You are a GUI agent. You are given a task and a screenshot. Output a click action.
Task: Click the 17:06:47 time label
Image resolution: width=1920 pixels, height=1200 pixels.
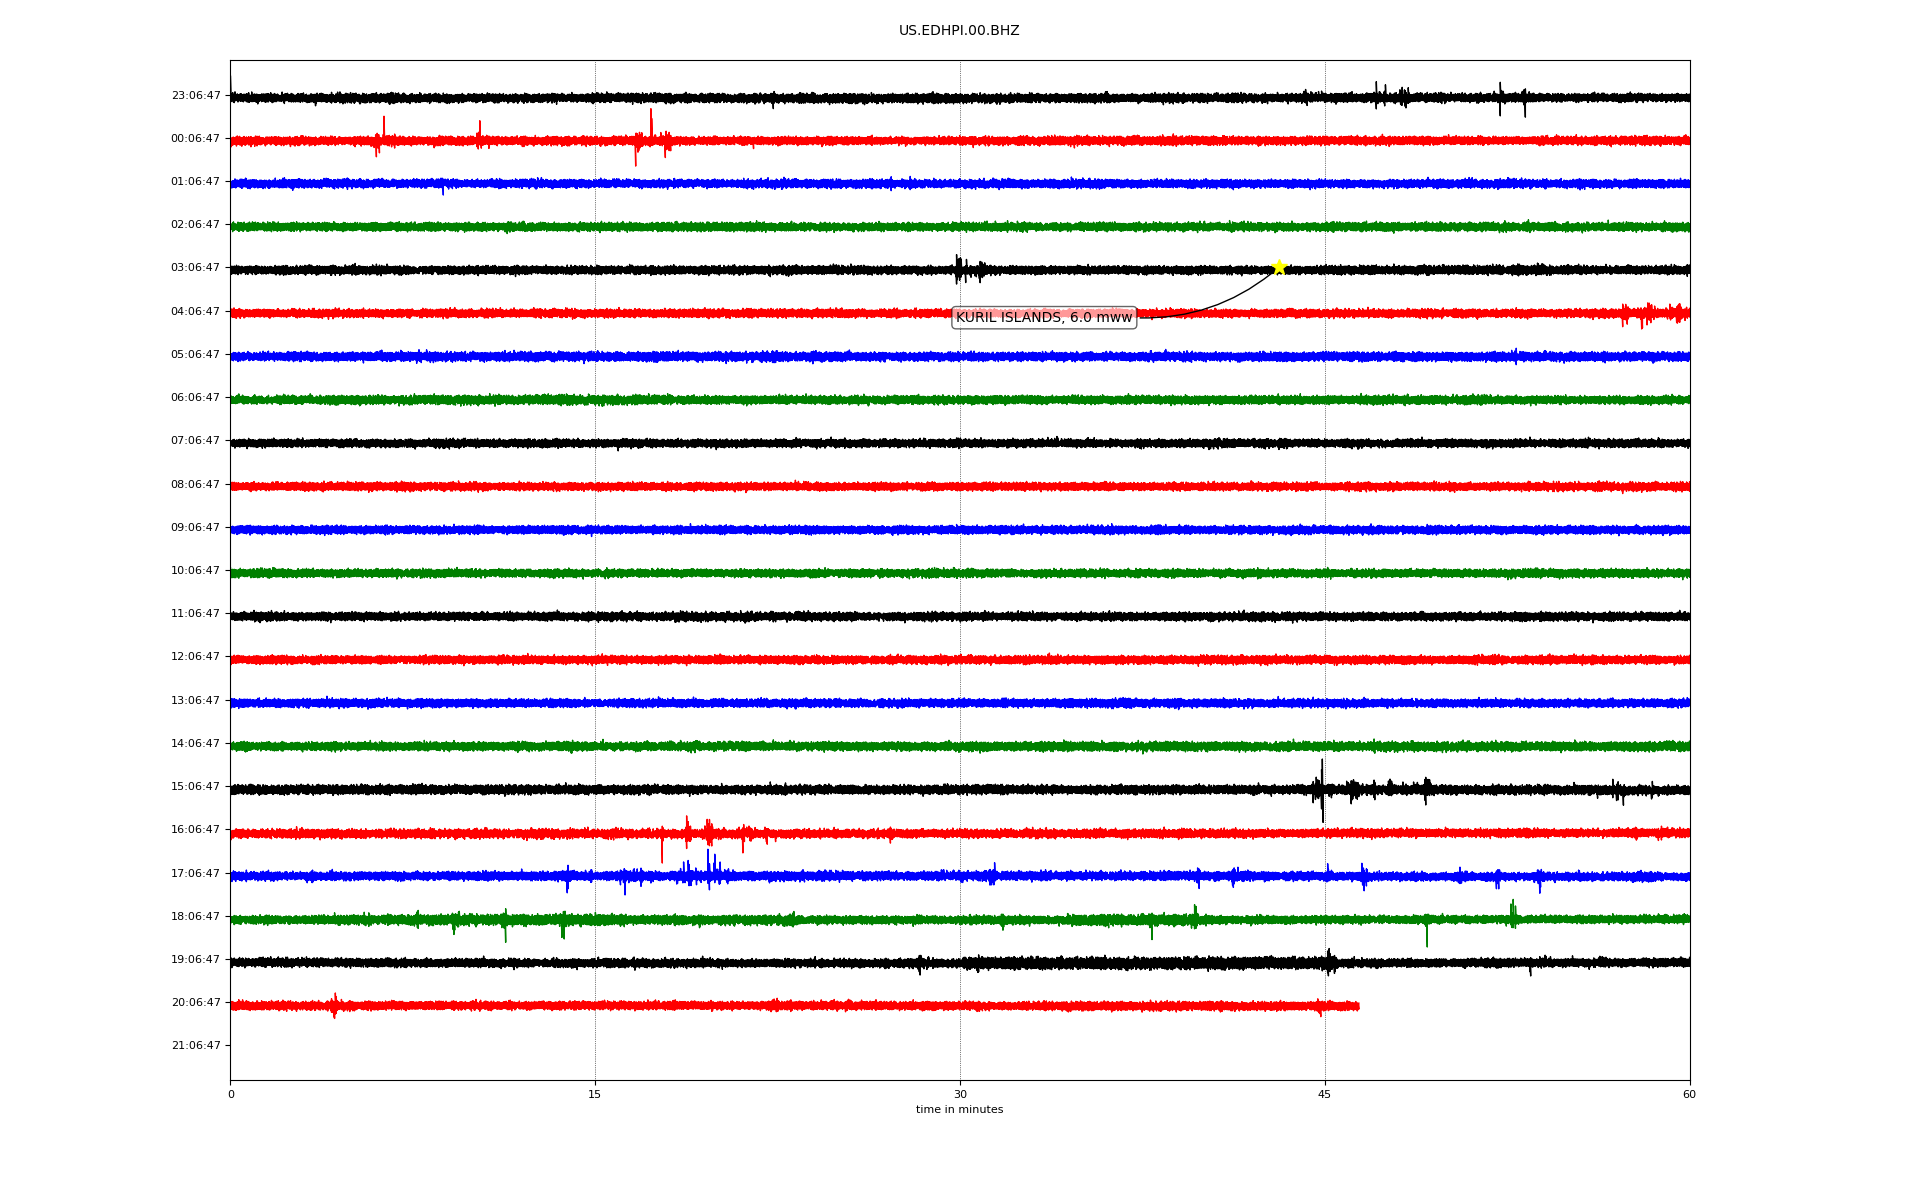(196, 874)
